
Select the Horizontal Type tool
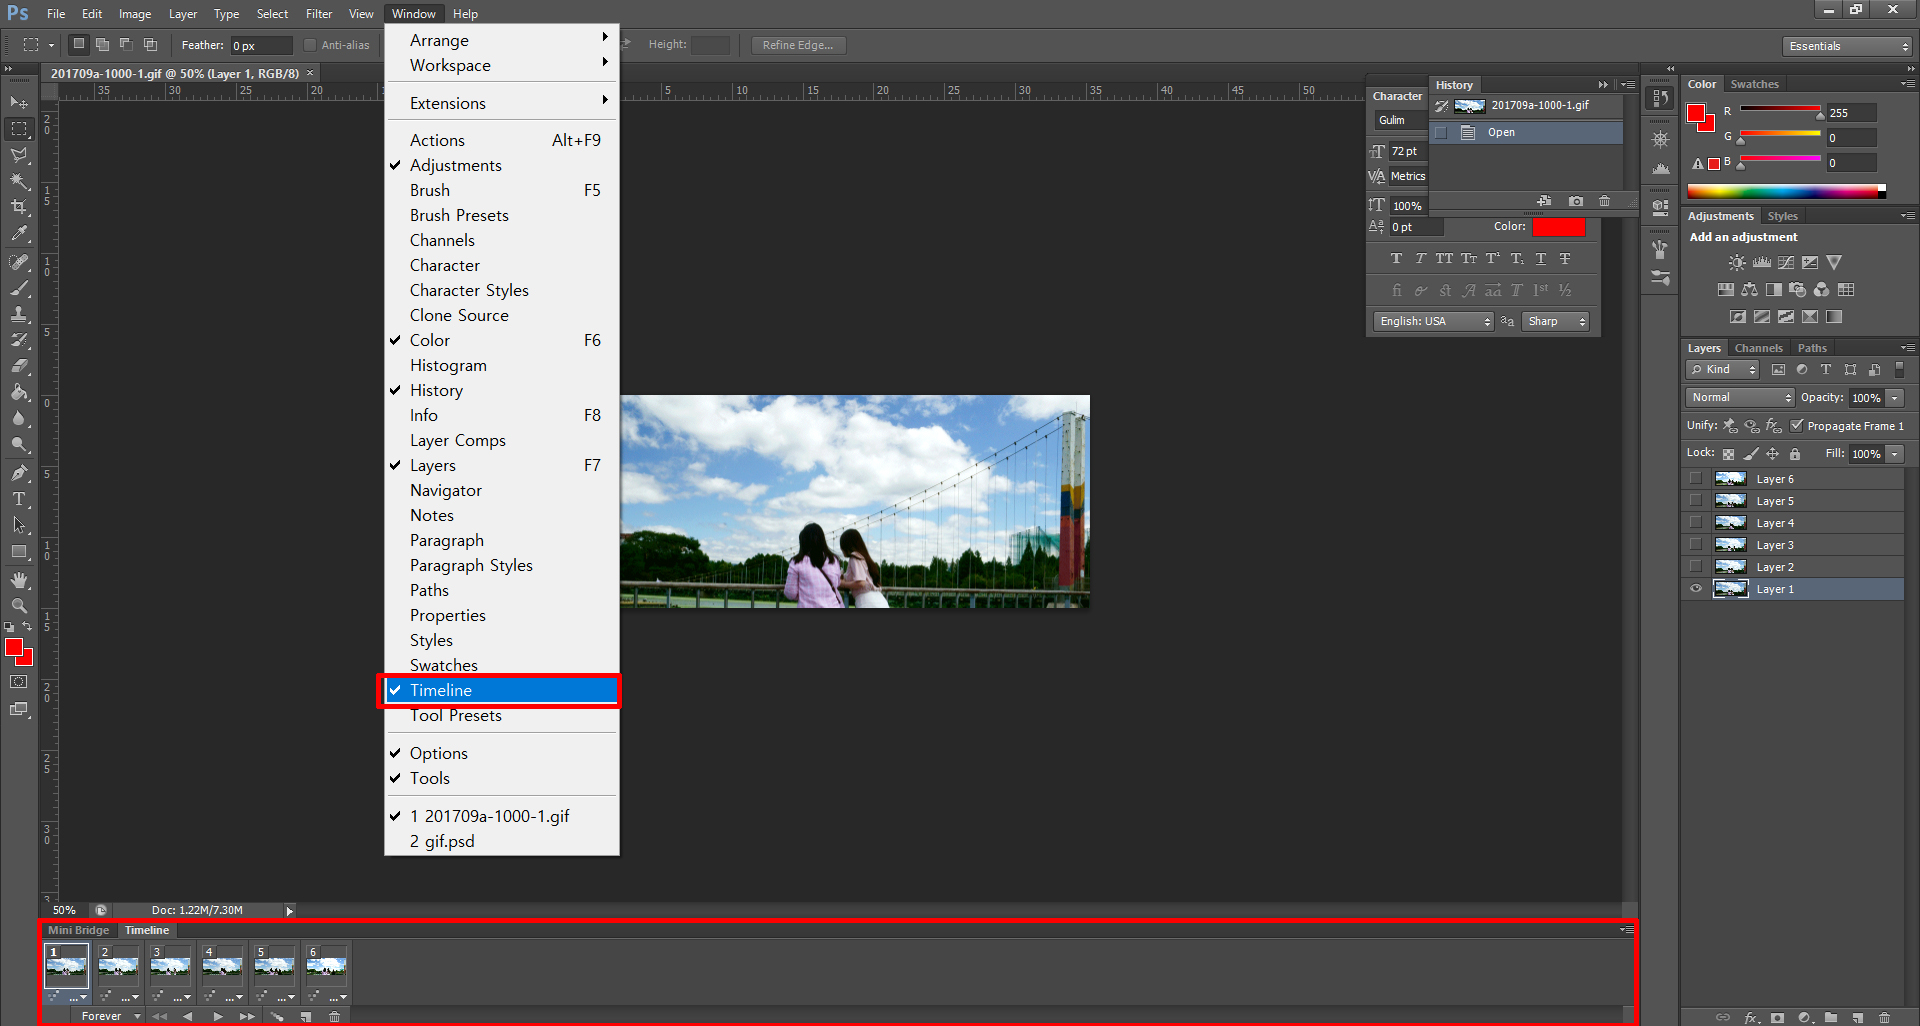pyautogui.click(x=19, y=499)
